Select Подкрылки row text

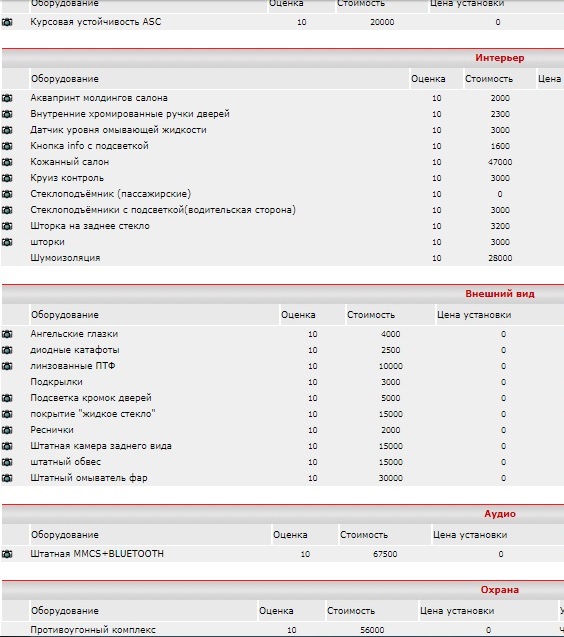point(56,382)
